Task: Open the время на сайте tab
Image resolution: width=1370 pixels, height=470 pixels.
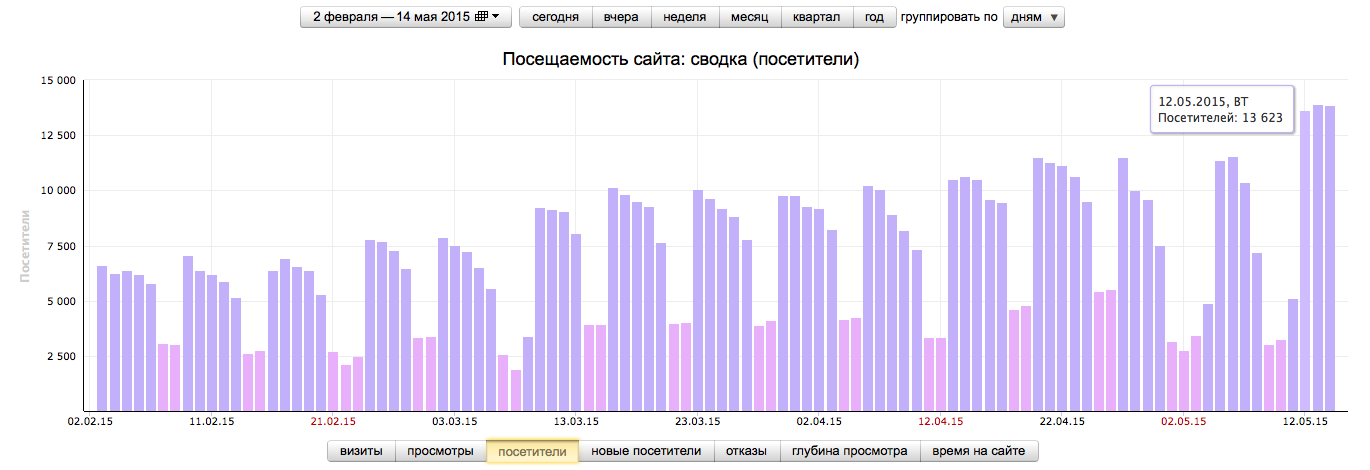Action: 979,451
